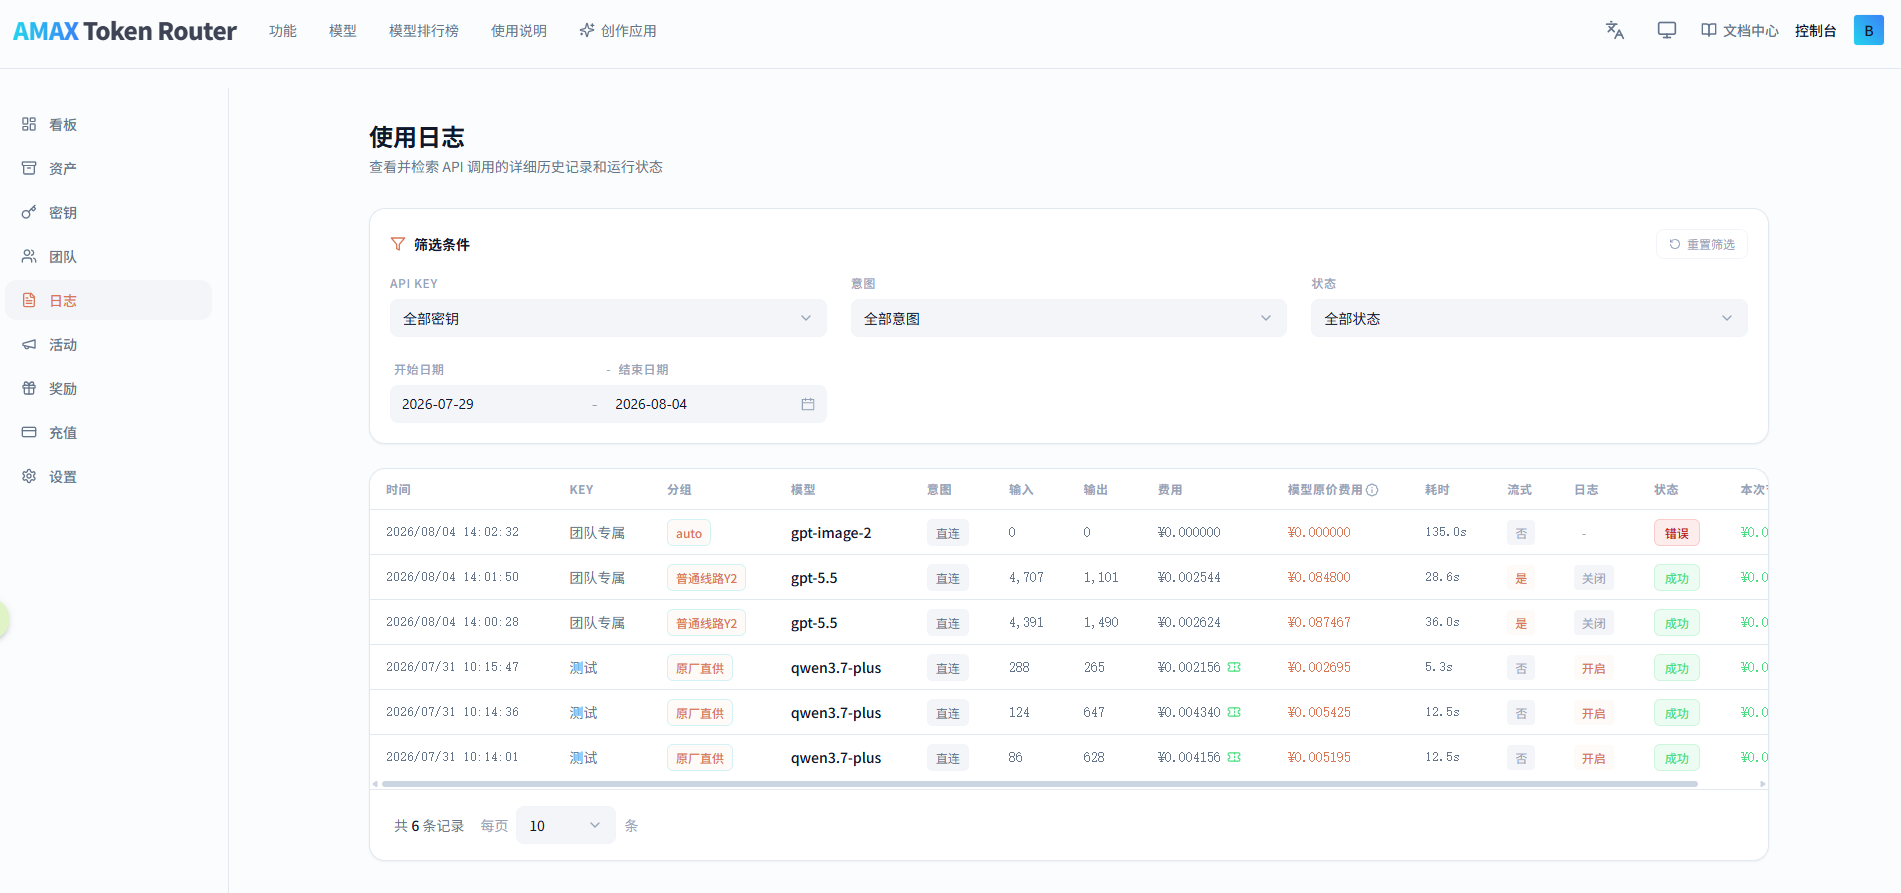Go to 模型排行榜 page

pos(424,31)
